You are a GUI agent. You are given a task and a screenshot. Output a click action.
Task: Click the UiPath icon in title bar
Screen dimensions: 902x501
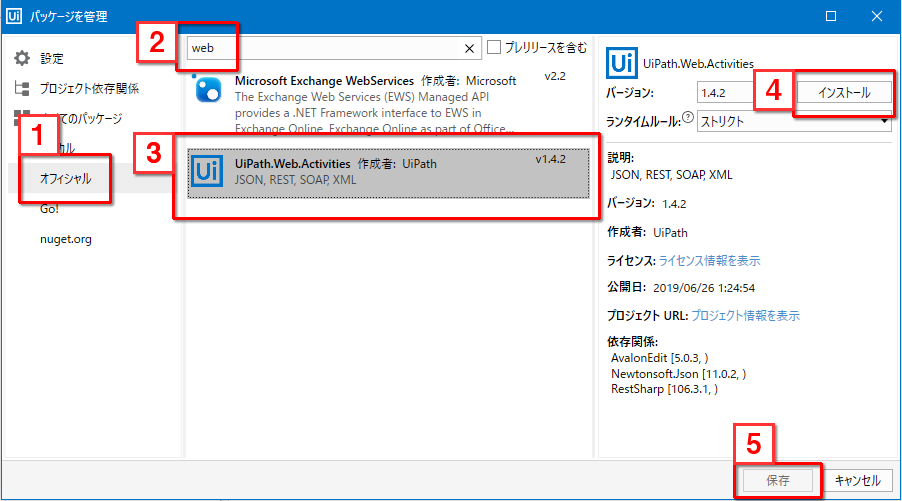pos(14,16)
